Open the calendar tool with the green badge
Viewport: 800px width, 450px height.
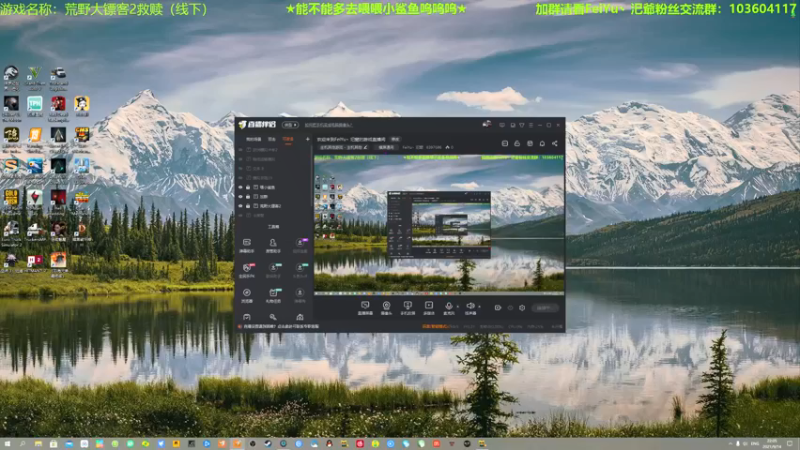pos(273,295)
